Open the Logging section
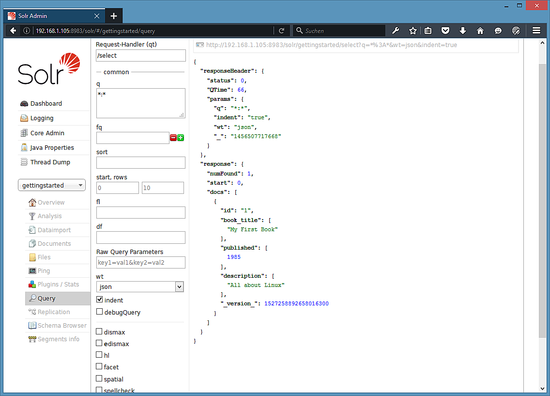Image resolution: width=550 pixels, height=396 pixels. click(37, 118)
